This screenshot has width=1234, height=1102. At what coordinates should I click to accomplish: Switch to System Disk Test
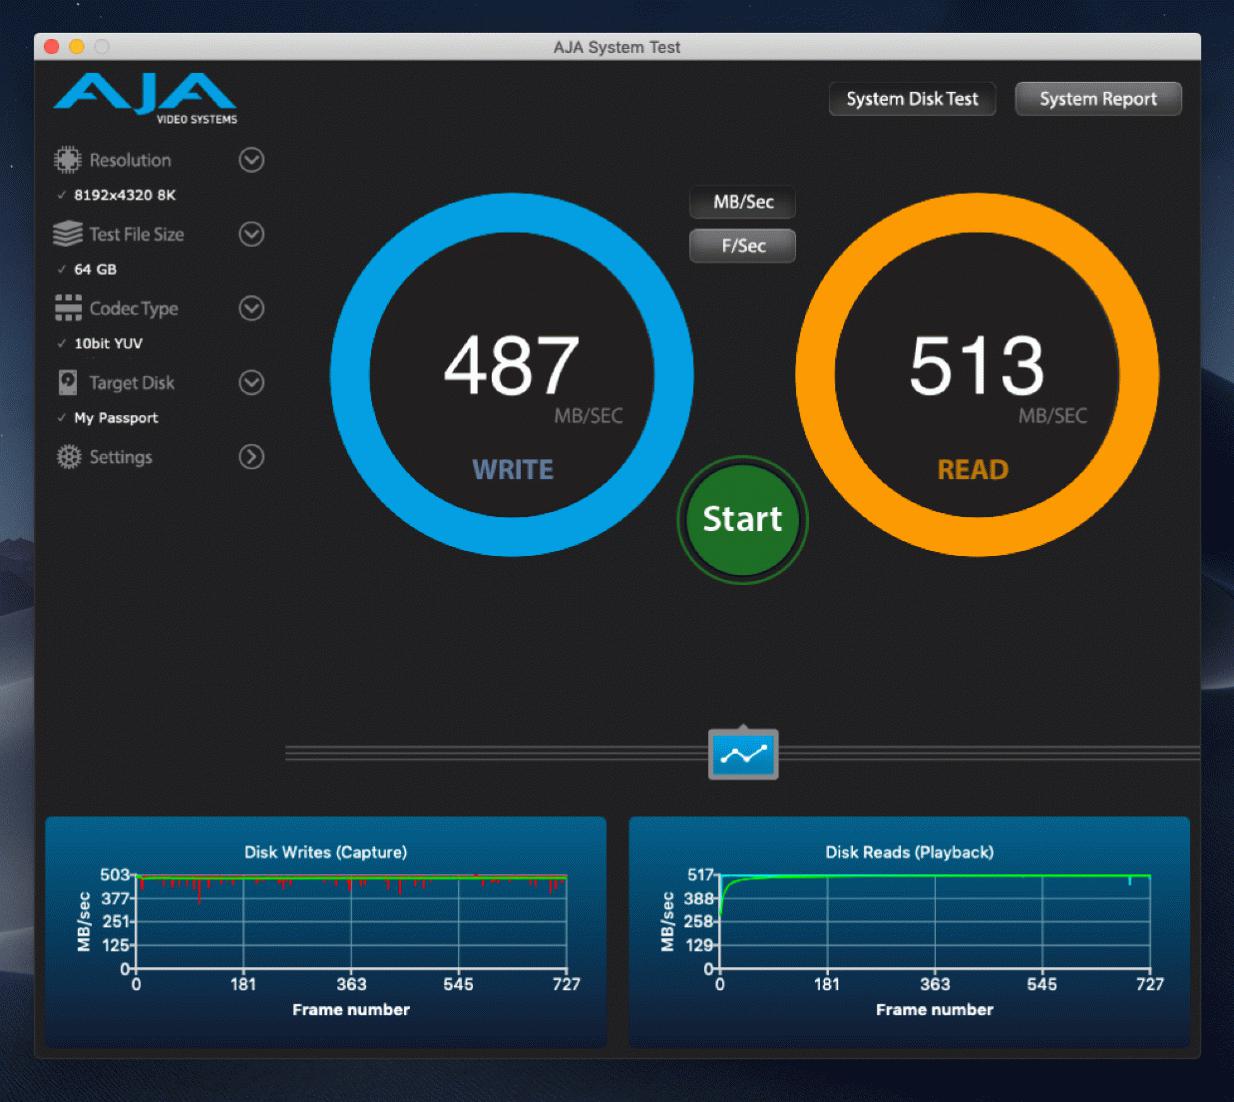(911, 99)
